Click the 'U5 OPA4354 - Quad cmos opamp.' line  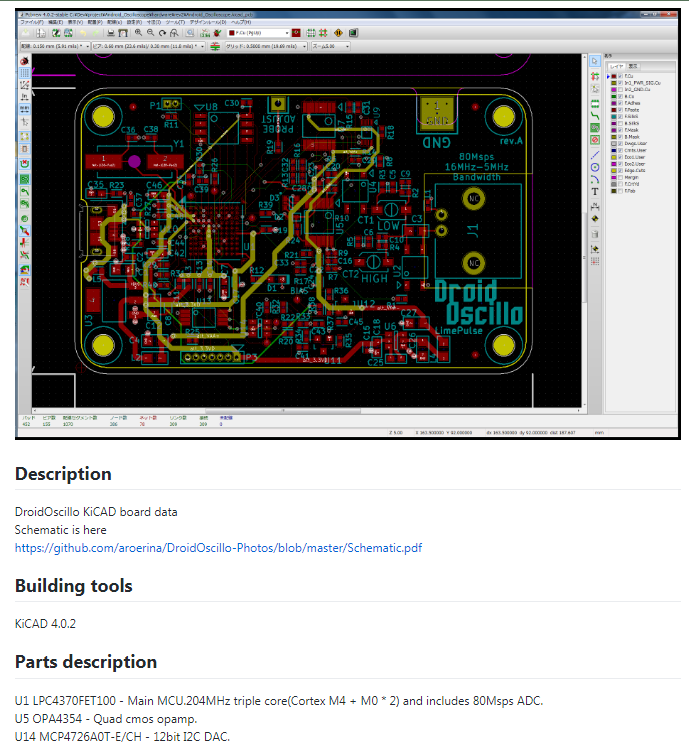106,719
